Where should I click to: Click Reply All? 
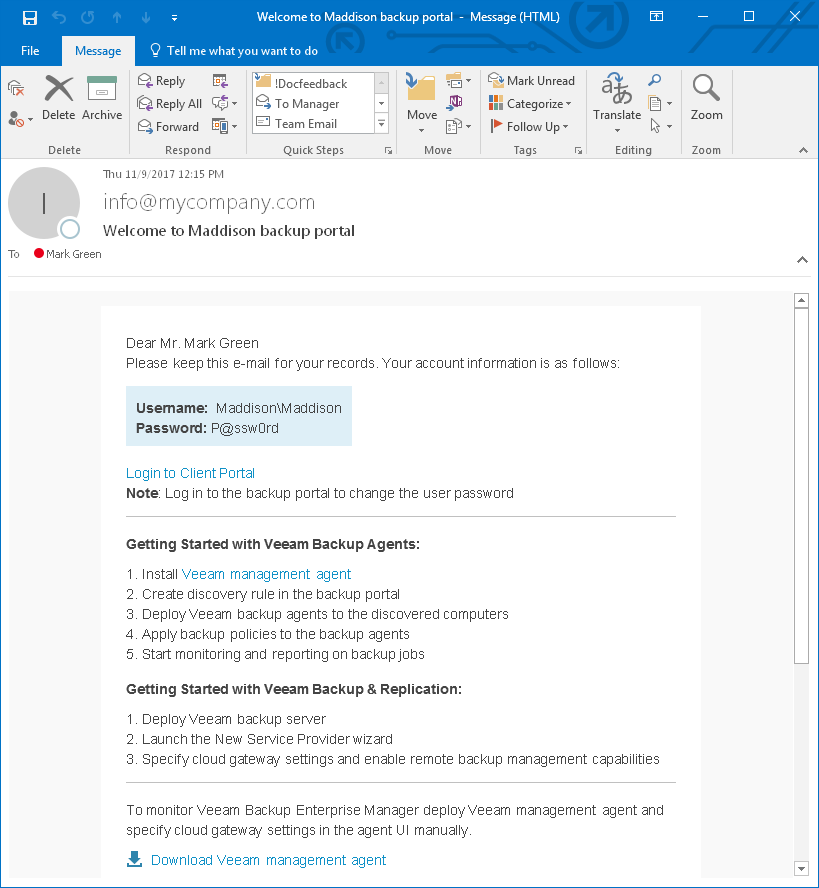169,104
